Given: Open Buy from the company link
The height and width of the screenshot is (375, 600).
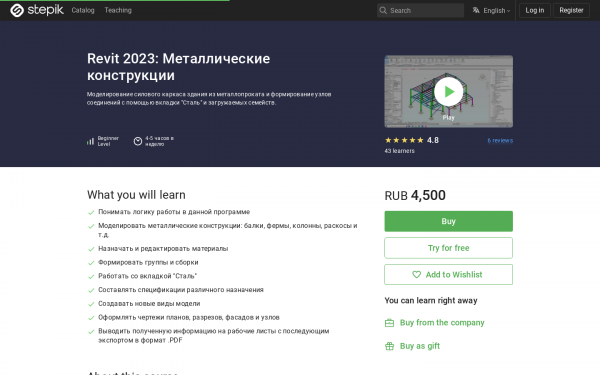Looking at the screenshot, I should [442, 323].
